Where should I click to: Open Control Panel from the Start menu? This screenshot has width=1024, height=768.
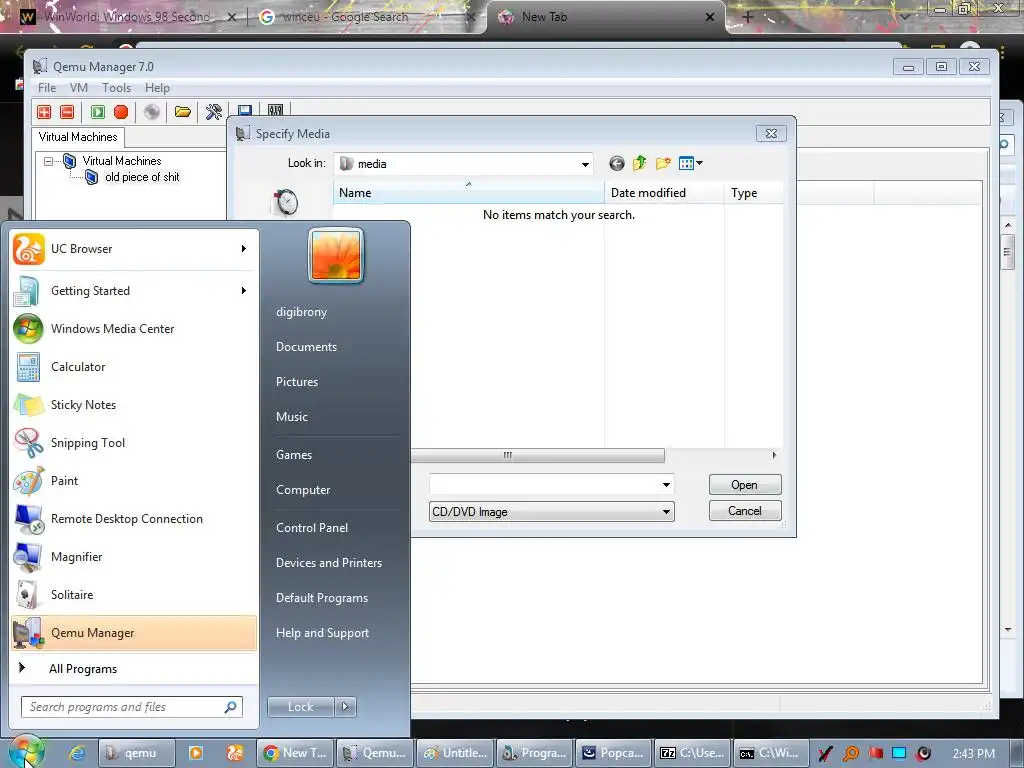(312, 528)
